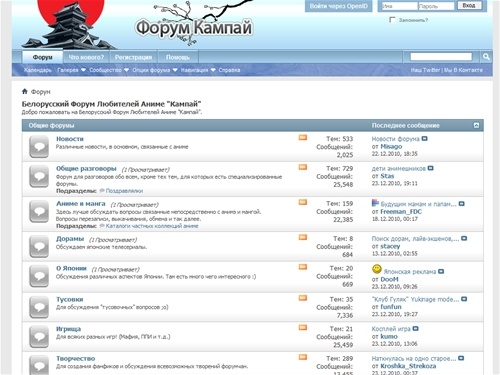This screenshot has height=375, width=500.
Task: Click the home icon in breadcrumb
Action: click(x=25, y=91)
